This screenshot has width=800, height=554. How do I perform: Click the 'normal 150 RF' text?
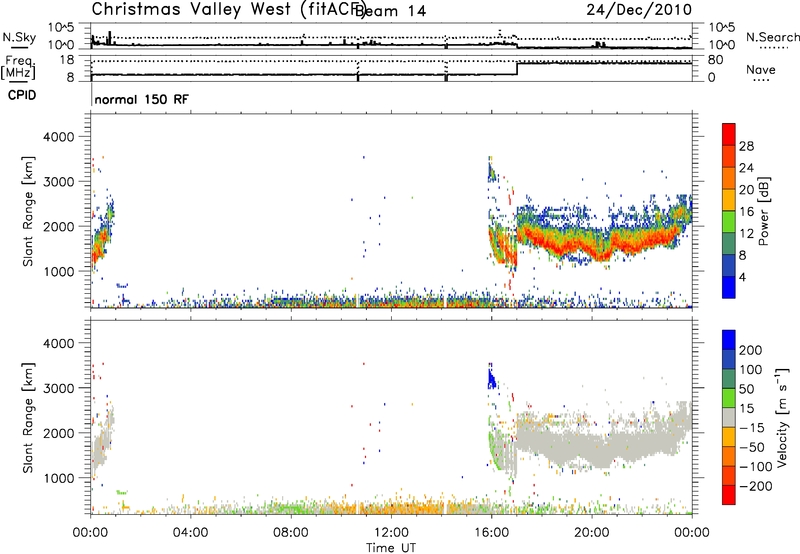tap(141, 99)
